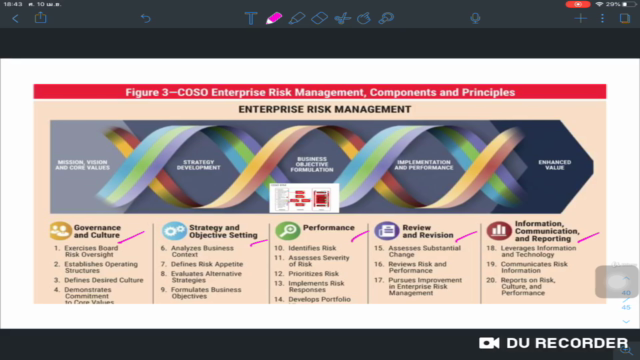Tap the Wi-Fi status icon
This screenshot has width=640, height=360.
click(599, 4)
